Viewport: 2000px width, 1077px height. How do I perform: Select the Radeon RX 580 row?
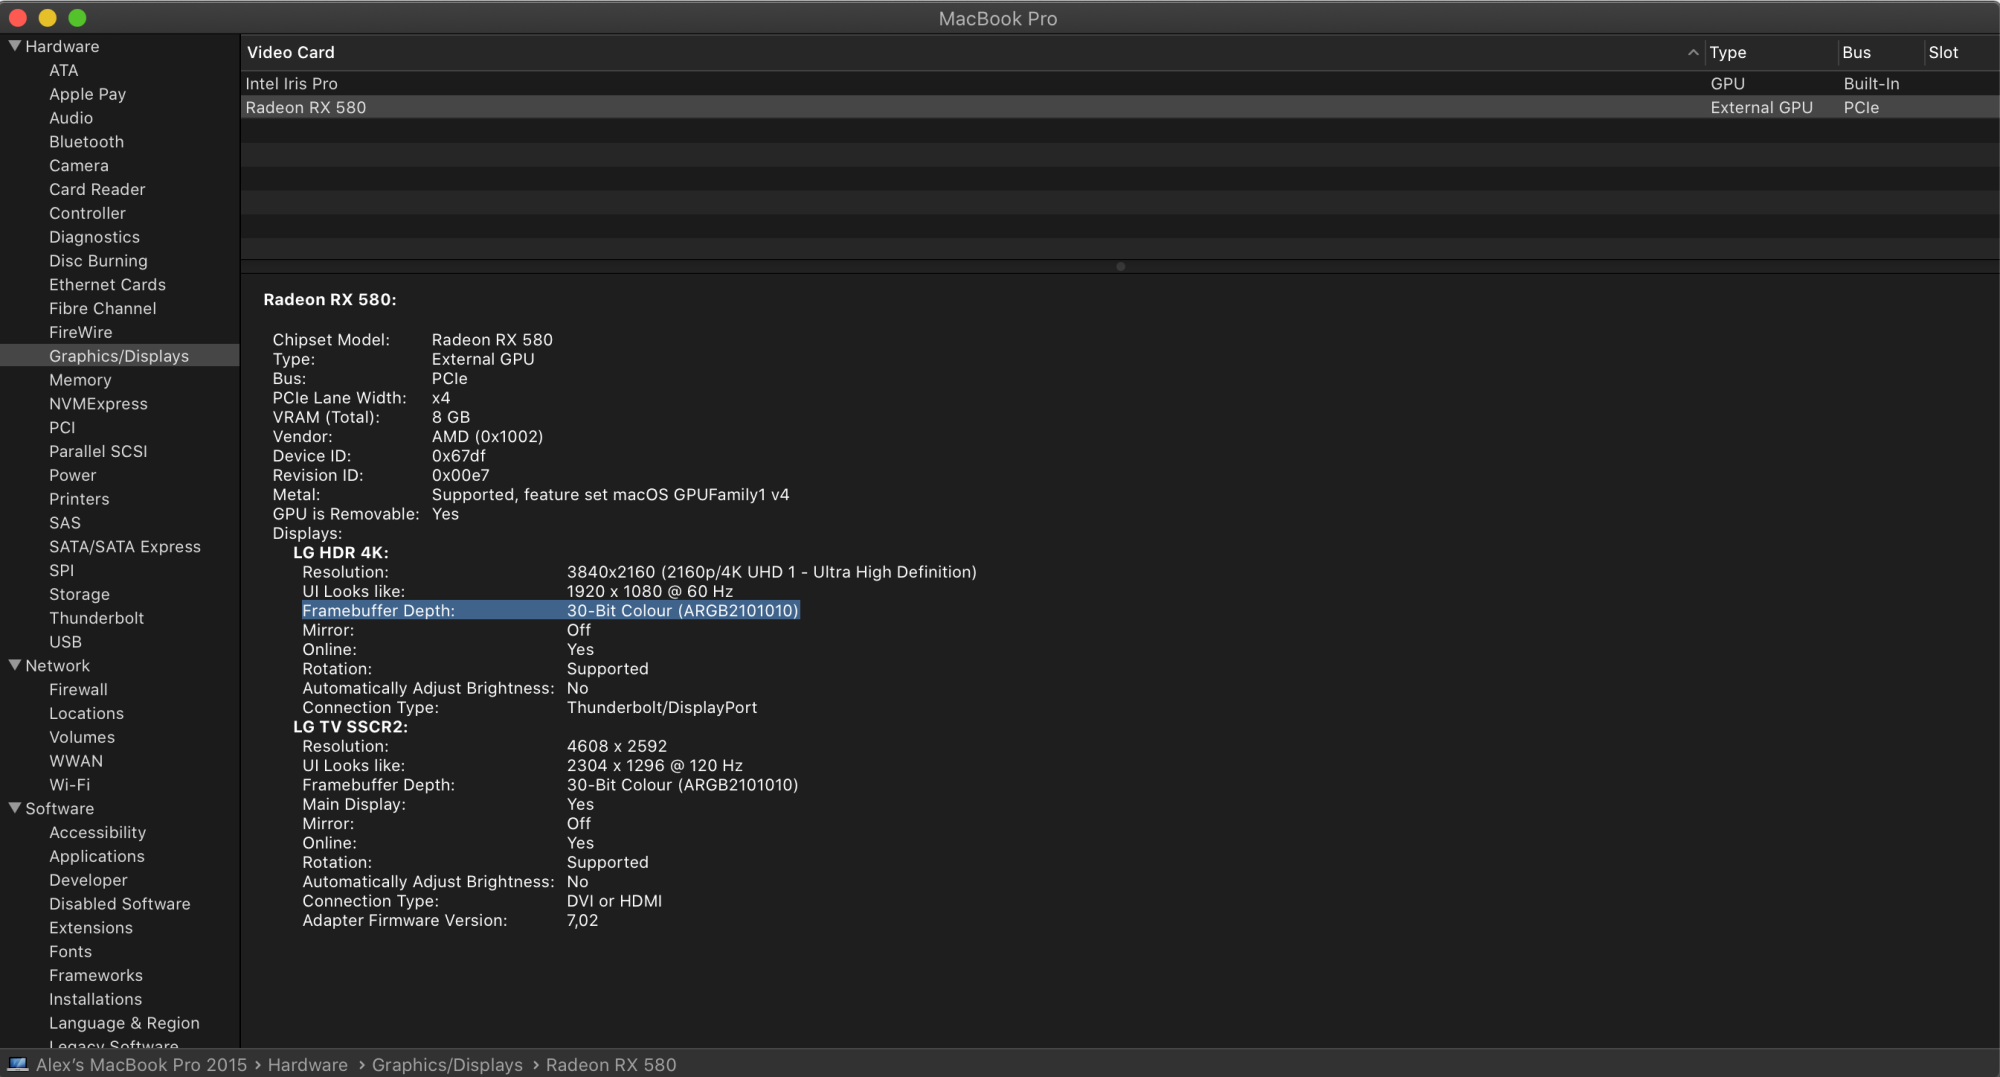pos(1120,107)
